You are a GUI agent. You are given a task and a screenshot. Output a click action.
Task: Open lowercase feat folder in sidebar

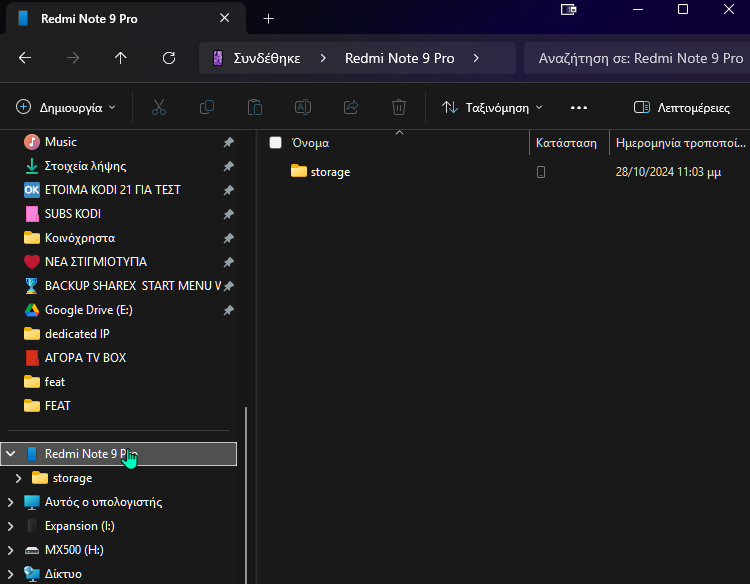[x=55, y=382]
